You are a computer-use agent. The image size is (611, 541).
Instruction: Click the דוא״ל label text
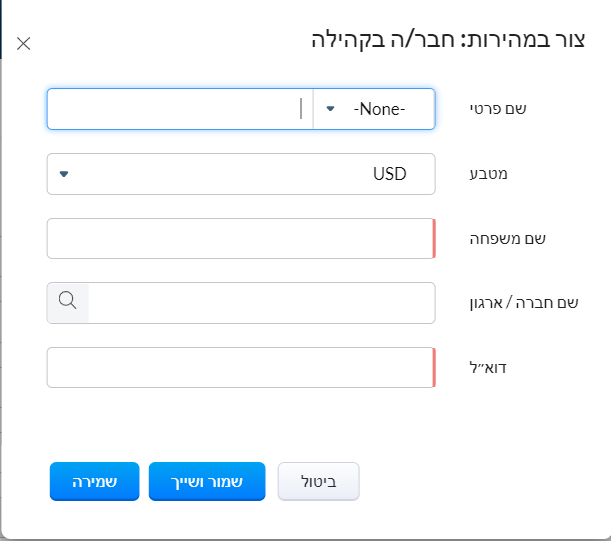click(488, 368)
